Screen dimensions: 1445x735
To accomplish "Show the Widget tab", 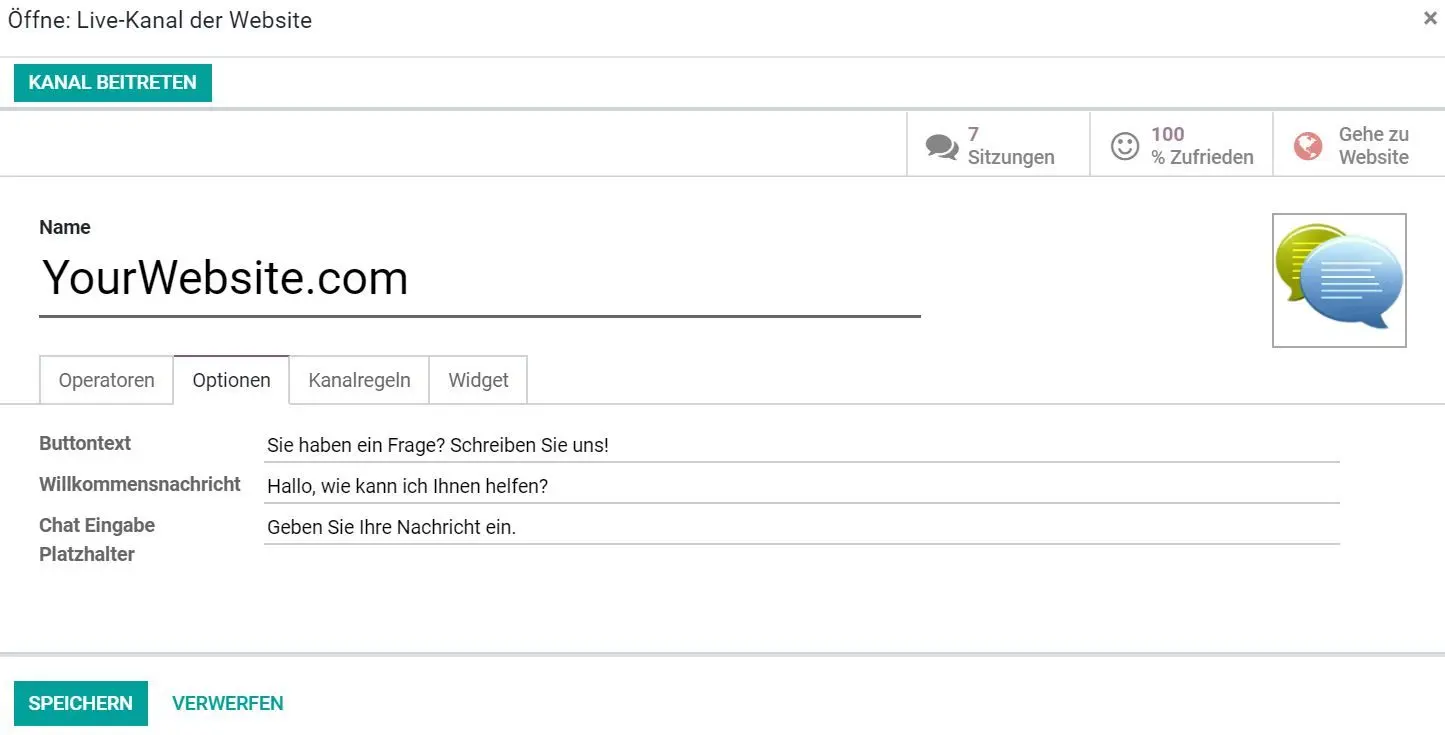I will [x=478, y=380].
